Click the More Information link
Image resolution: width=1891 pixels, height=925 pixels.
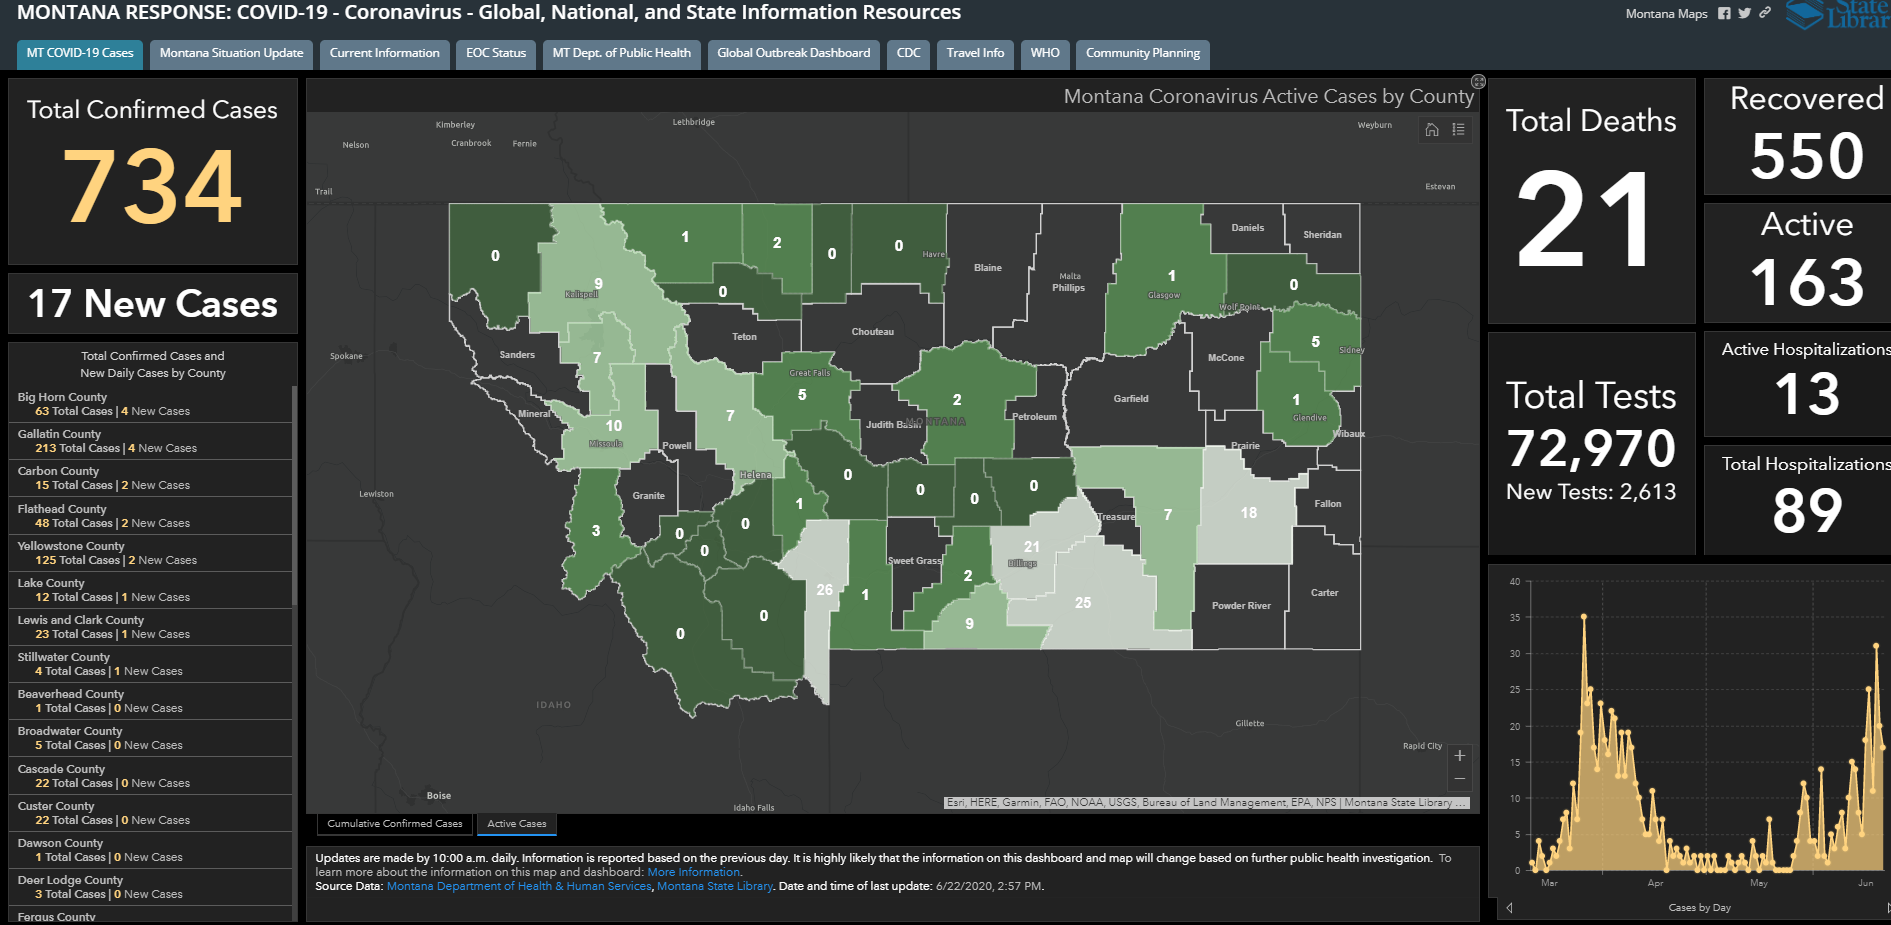point(694,872)
